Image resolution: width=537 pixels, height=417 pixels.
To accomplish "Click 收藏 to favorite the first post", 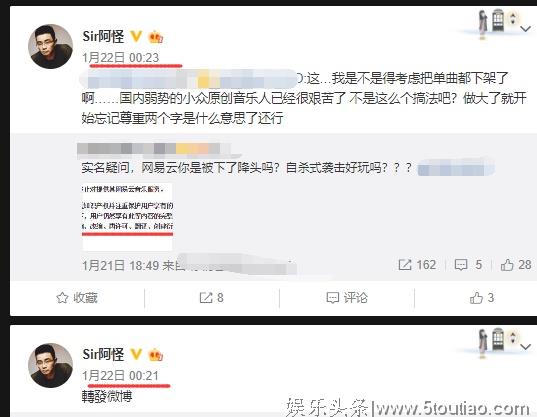I will coord(77,298).
